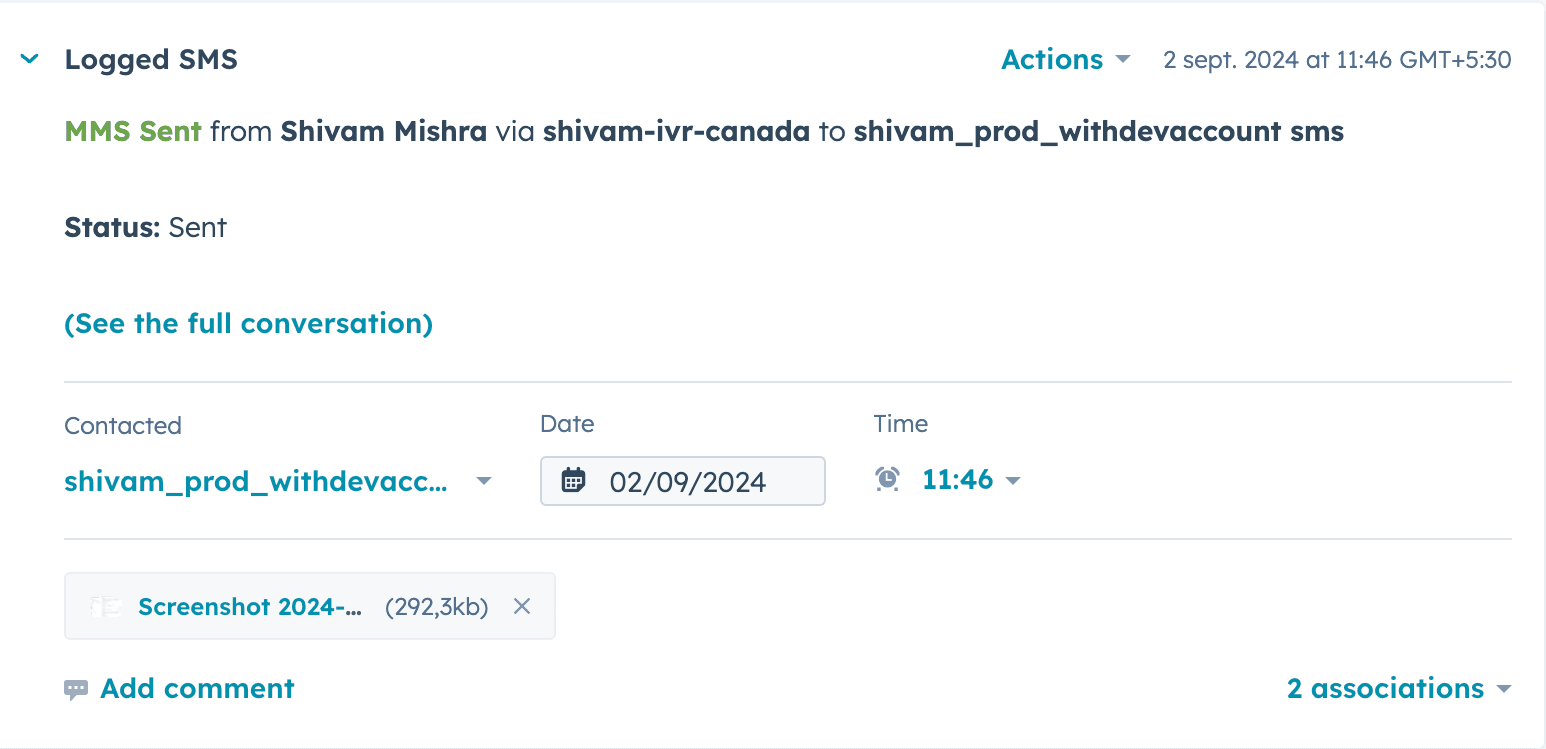Click the alarm clock icon under Time
The width and height of the screenshot is (1546, 749).
887,480
